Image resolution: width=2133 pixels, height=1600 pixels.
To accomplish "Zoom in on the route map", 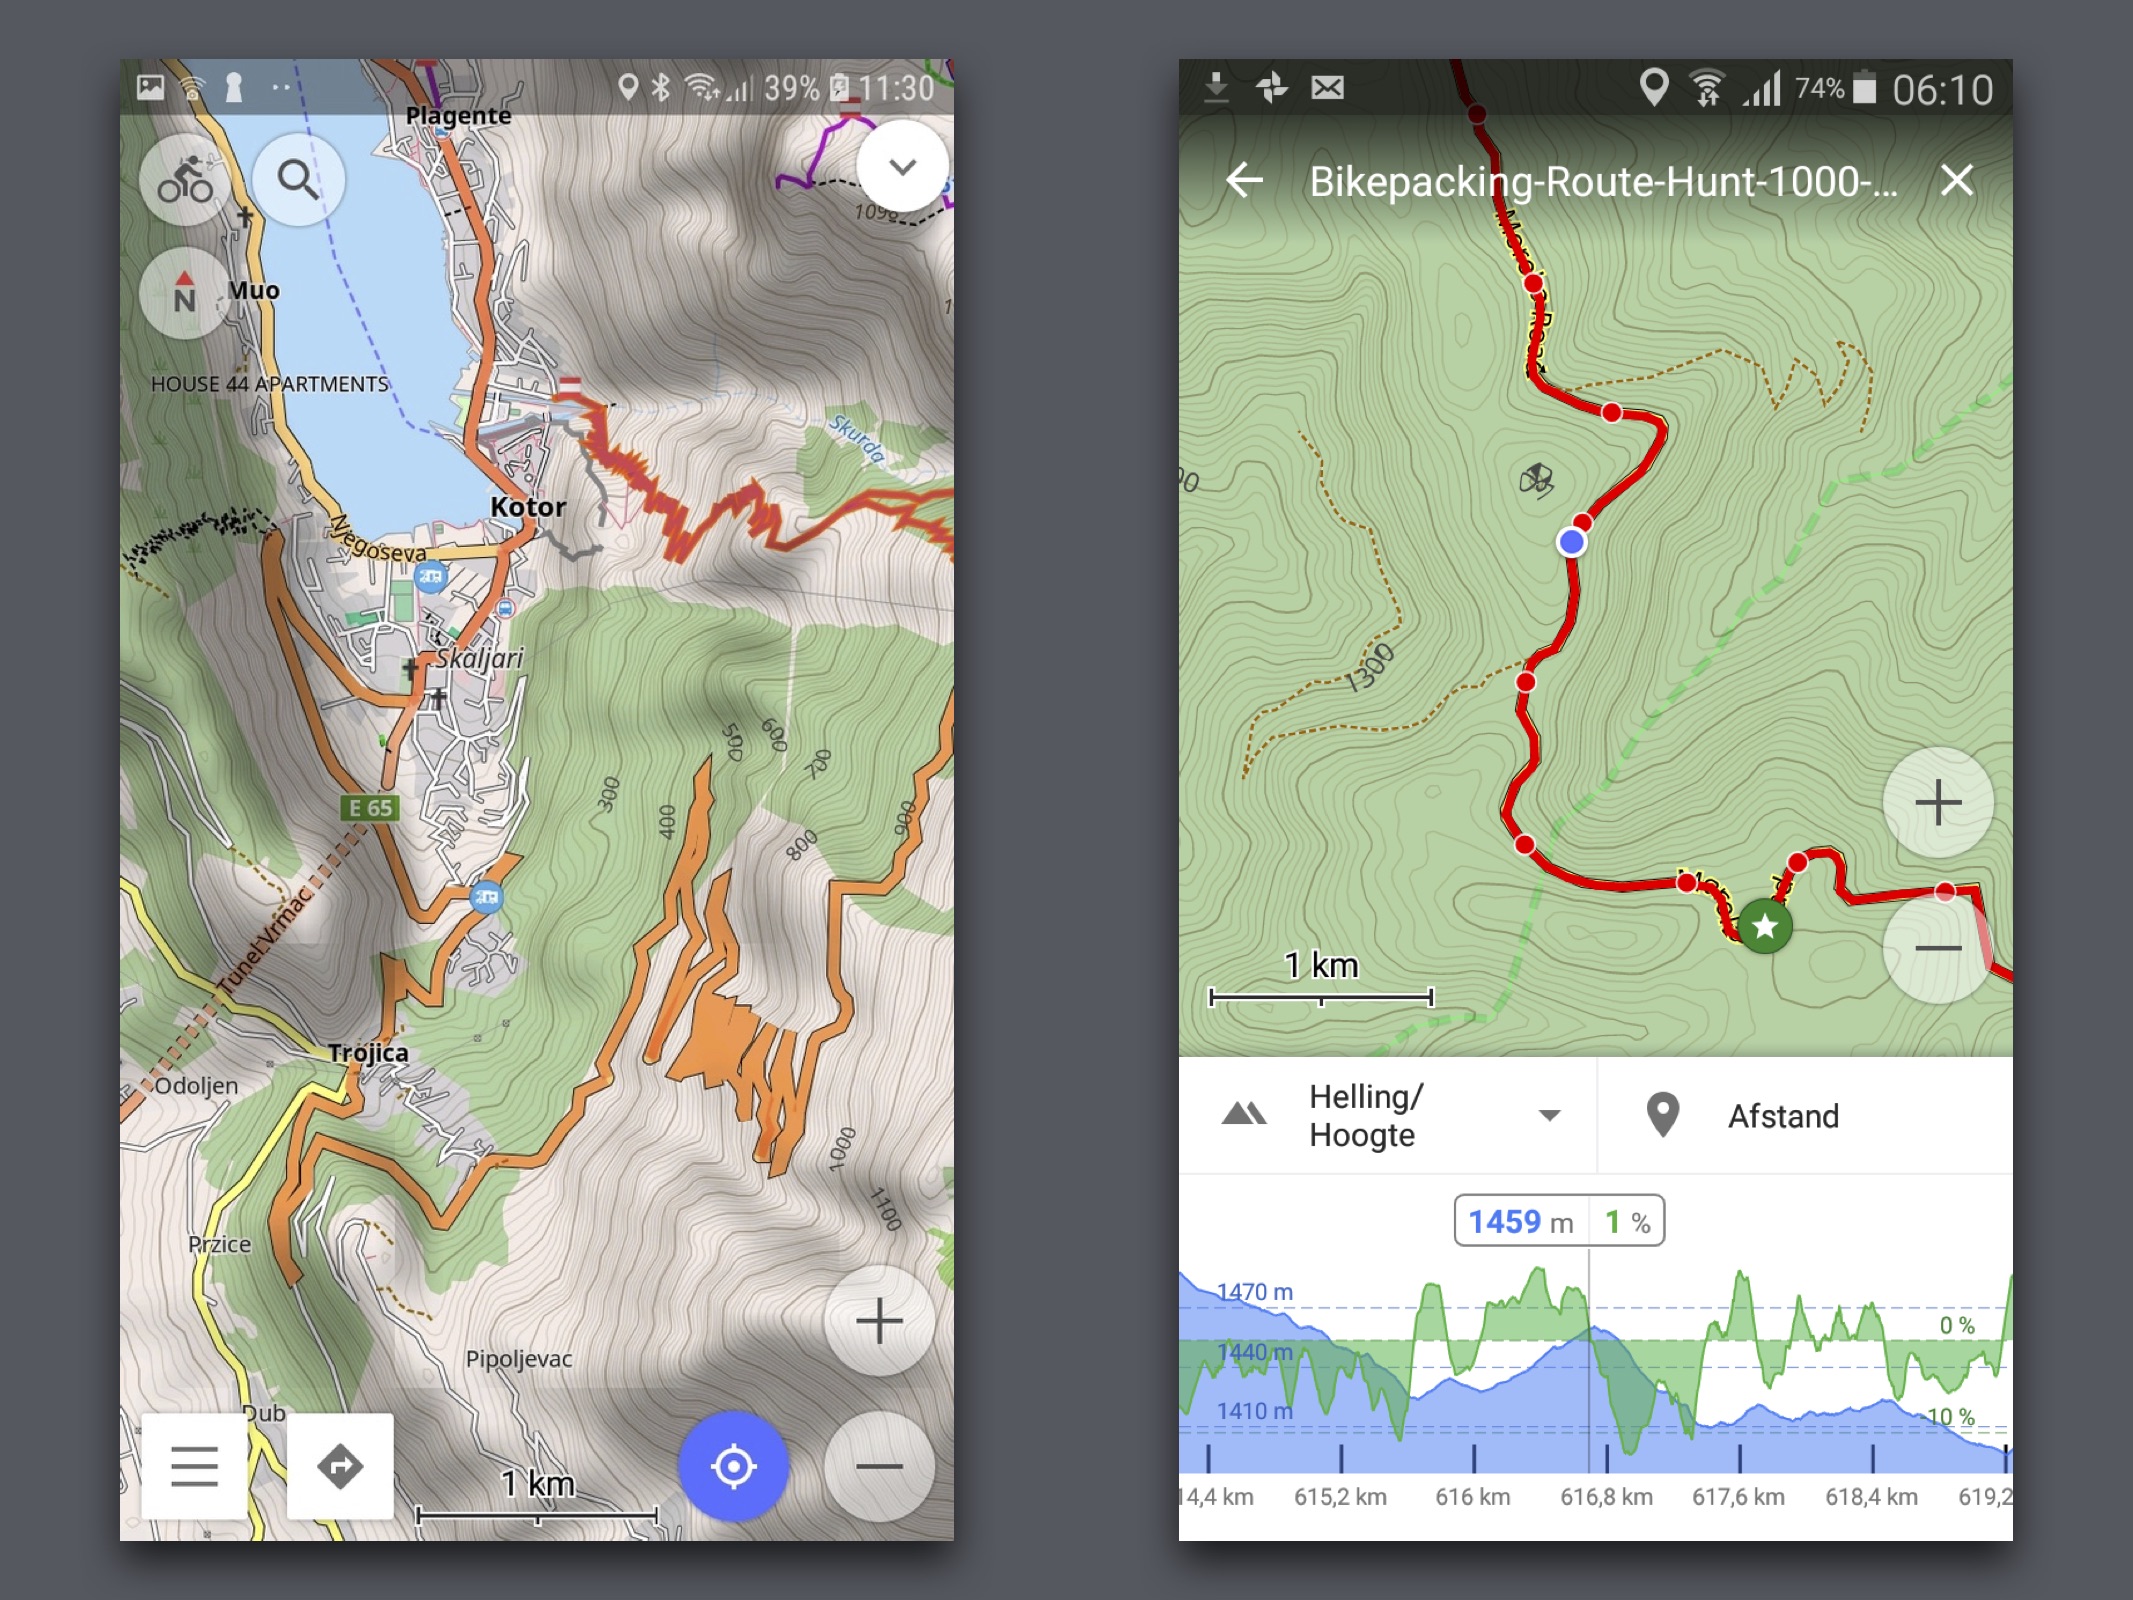I will (x=1938, y=802).
